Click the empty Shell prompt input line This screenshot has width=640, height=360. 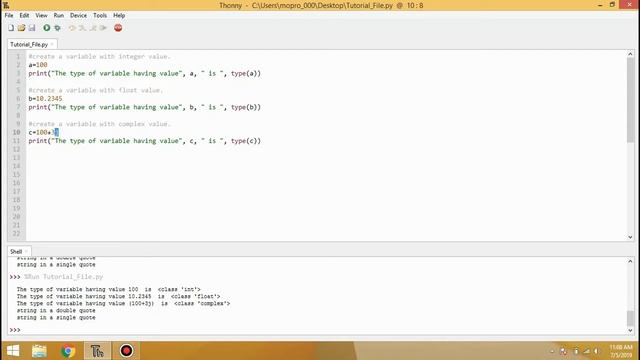322,330
